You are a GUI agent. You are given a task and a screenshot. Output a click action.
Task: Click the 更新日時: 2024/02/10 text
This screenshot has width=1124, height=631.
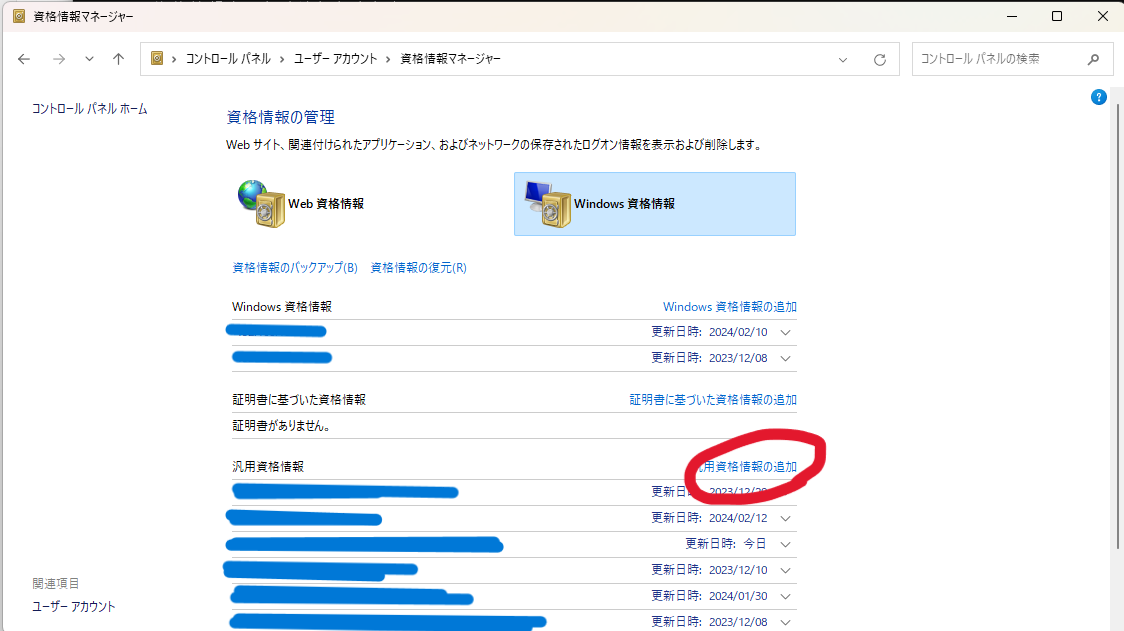709,332
